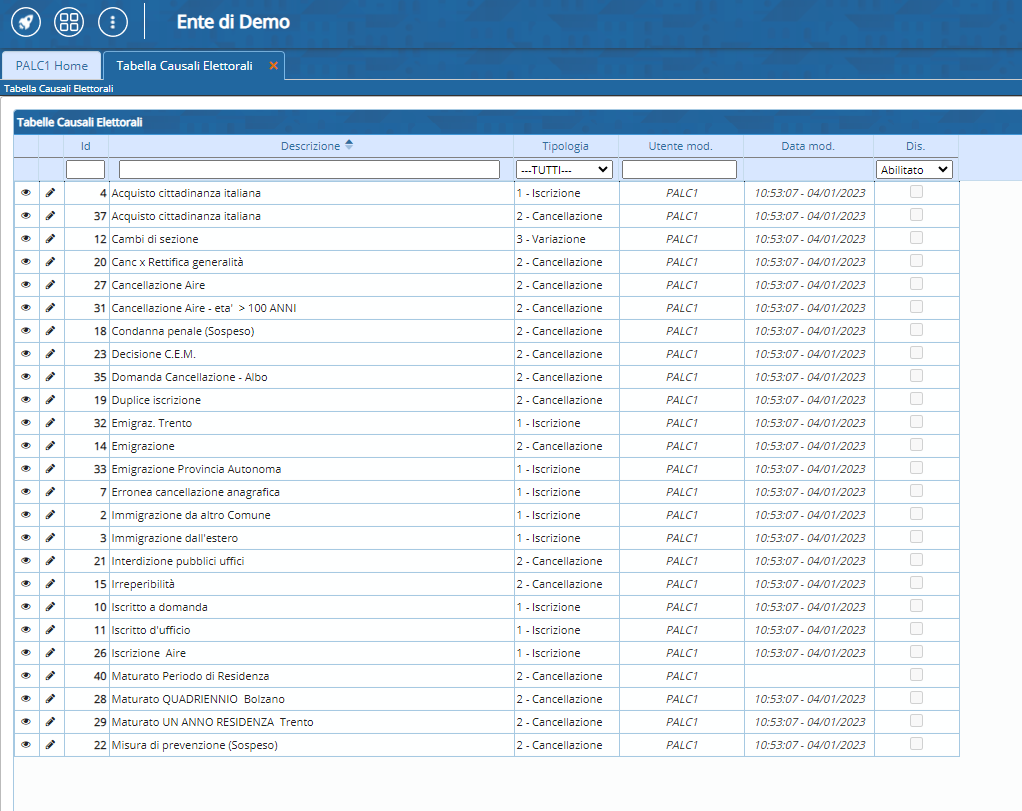Edit the Emigrazione row using pencil icon
The height and width of the screenshot is (811, 1022).
tap(51, 446)
